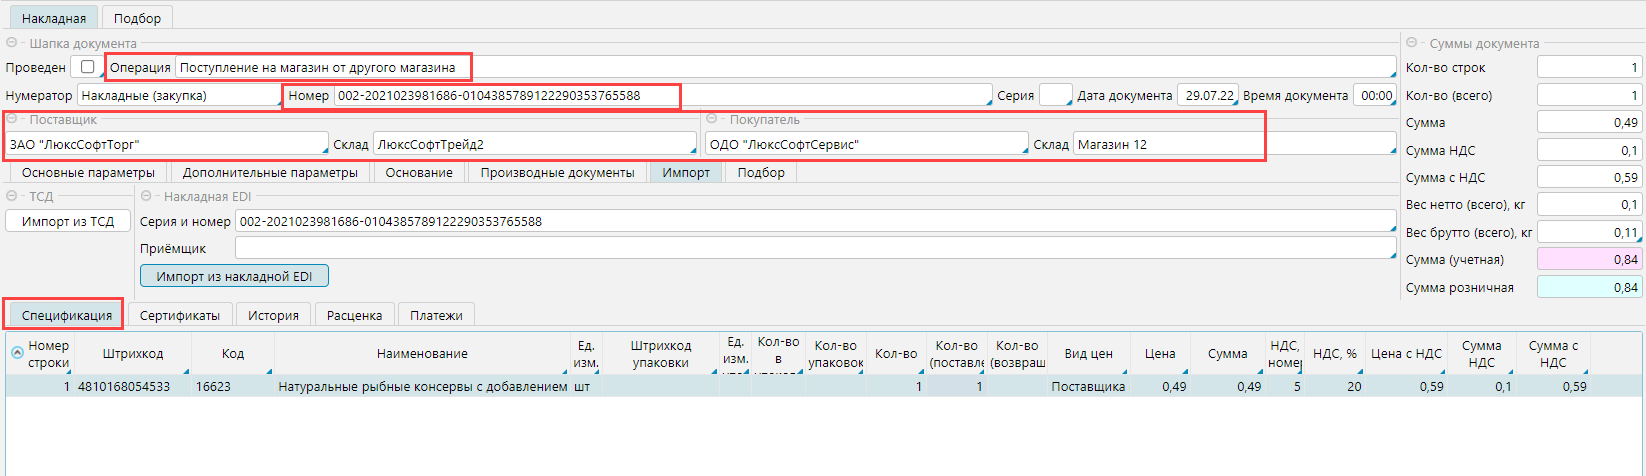Sort by the Наименование column header
This screenshot has height=476, width=1646.
coord(422,353)
